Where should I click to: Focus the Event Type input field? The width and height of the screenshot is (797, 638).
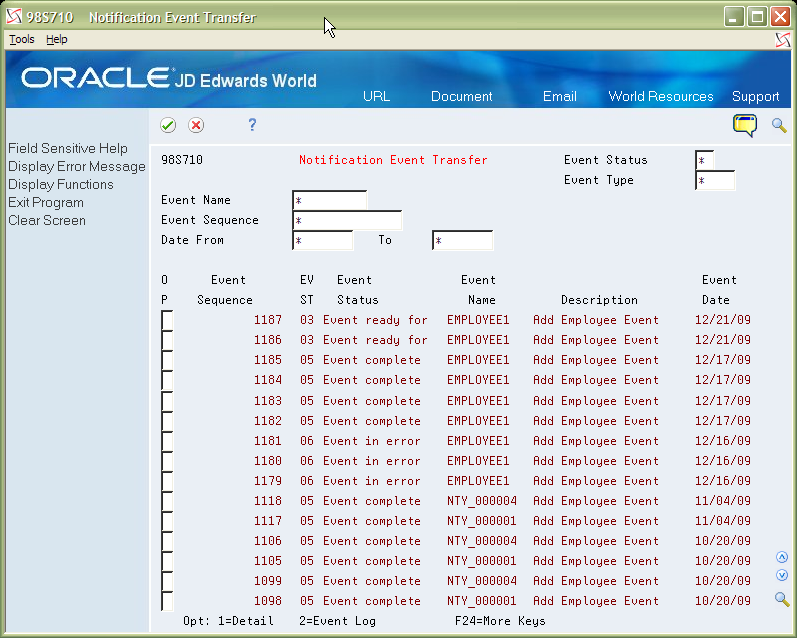715,180
